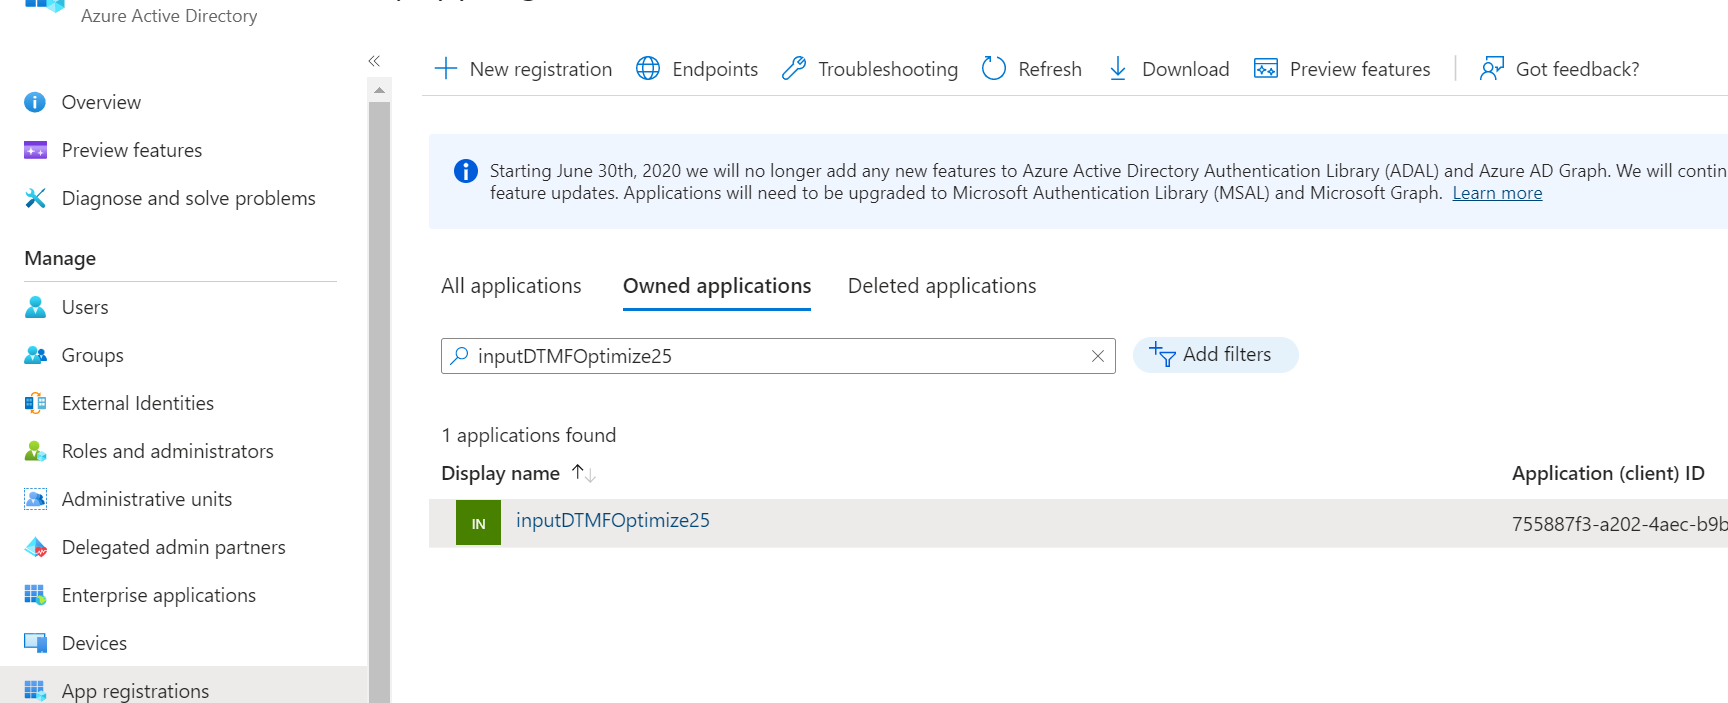Select the Owned applications tab
This screenshot has height=703, width=1728.
pos(717,286)
